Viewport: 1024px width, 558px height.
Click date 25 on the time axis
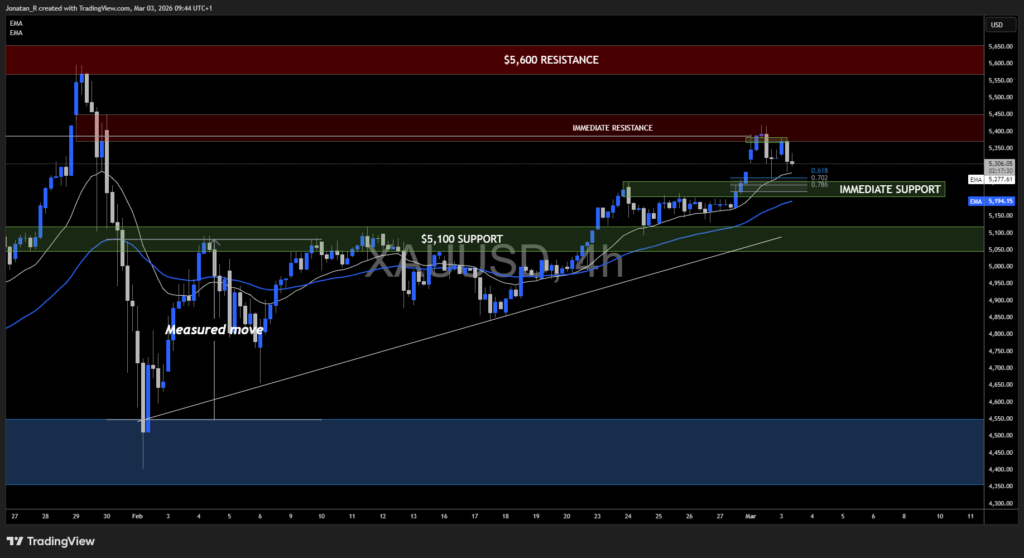click(658, 516)
